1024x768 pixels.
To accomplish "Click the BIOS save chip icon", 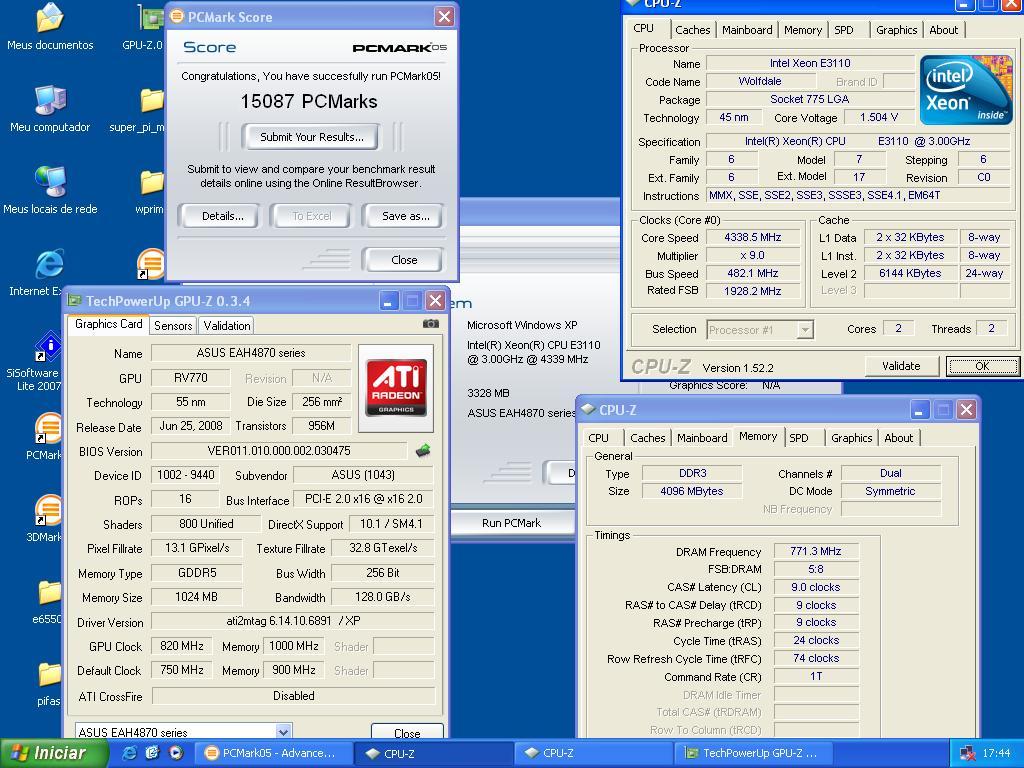I will point(423,450).
